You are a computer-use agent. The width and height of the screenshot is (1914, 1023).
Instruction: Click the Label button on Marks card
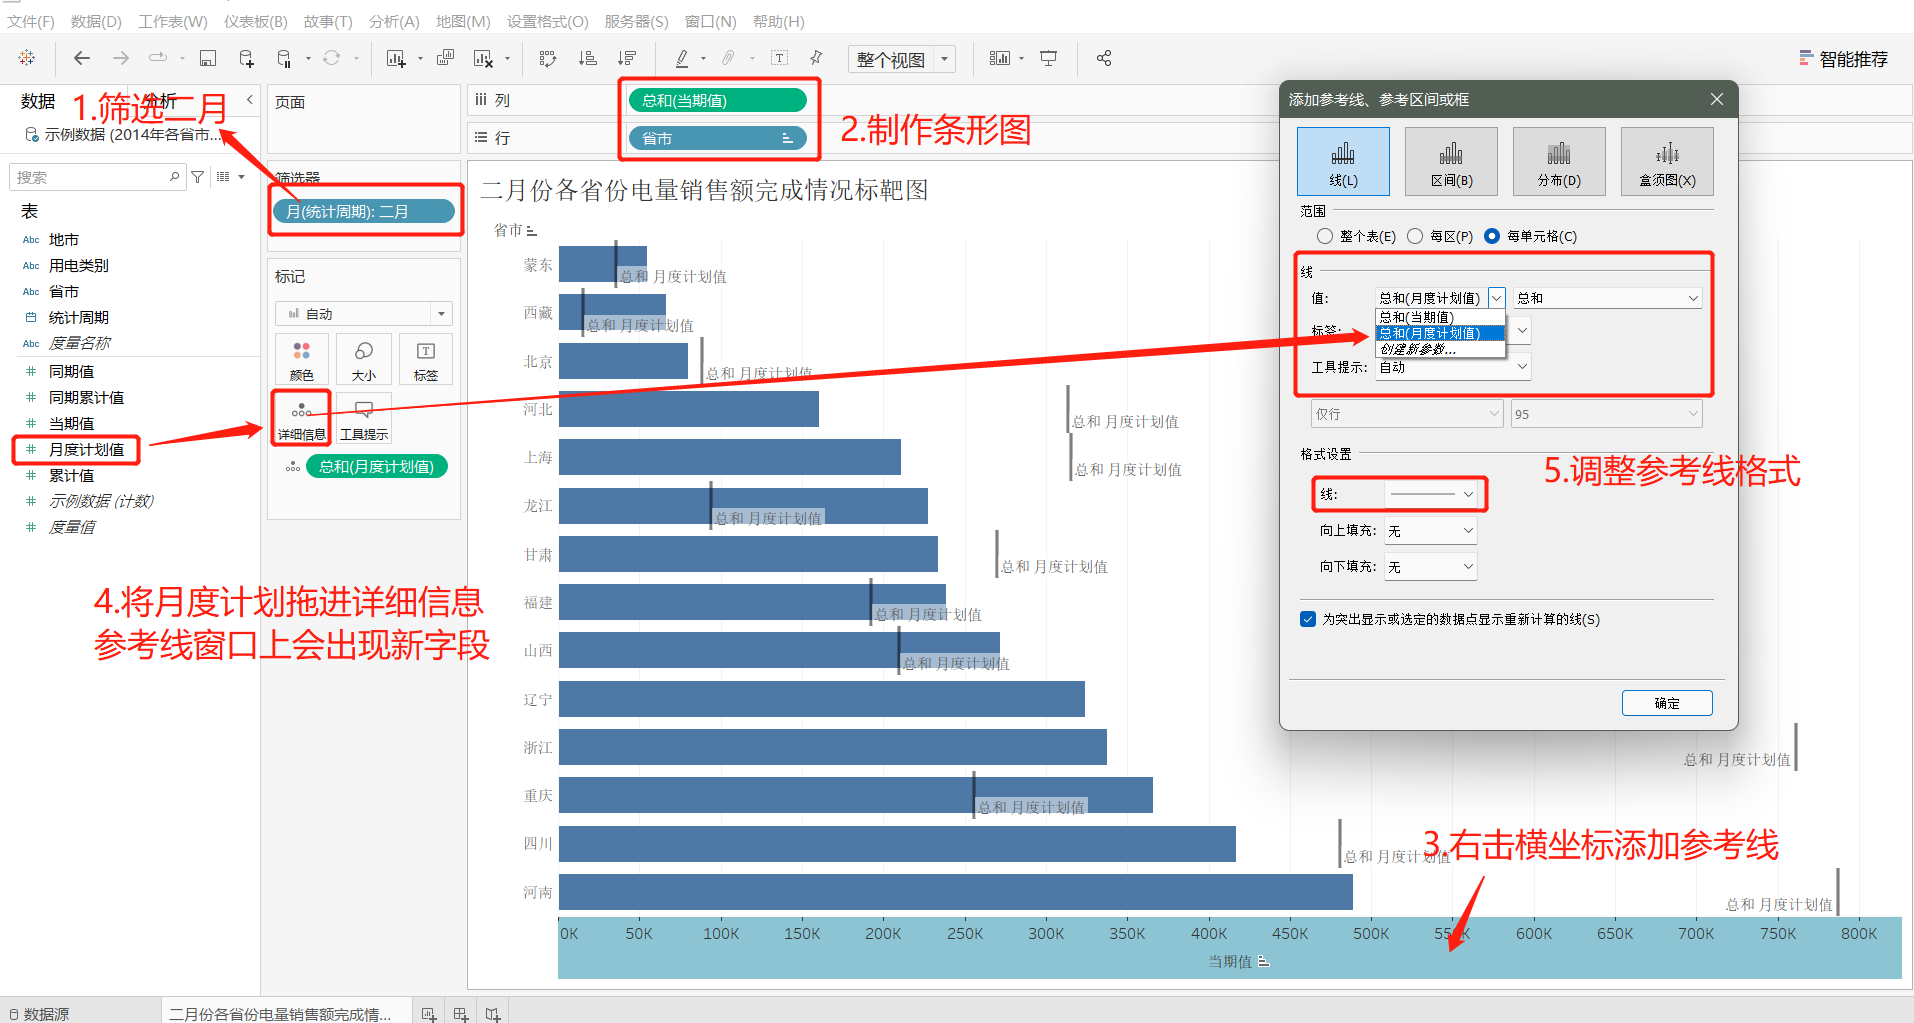coord(426,360)
